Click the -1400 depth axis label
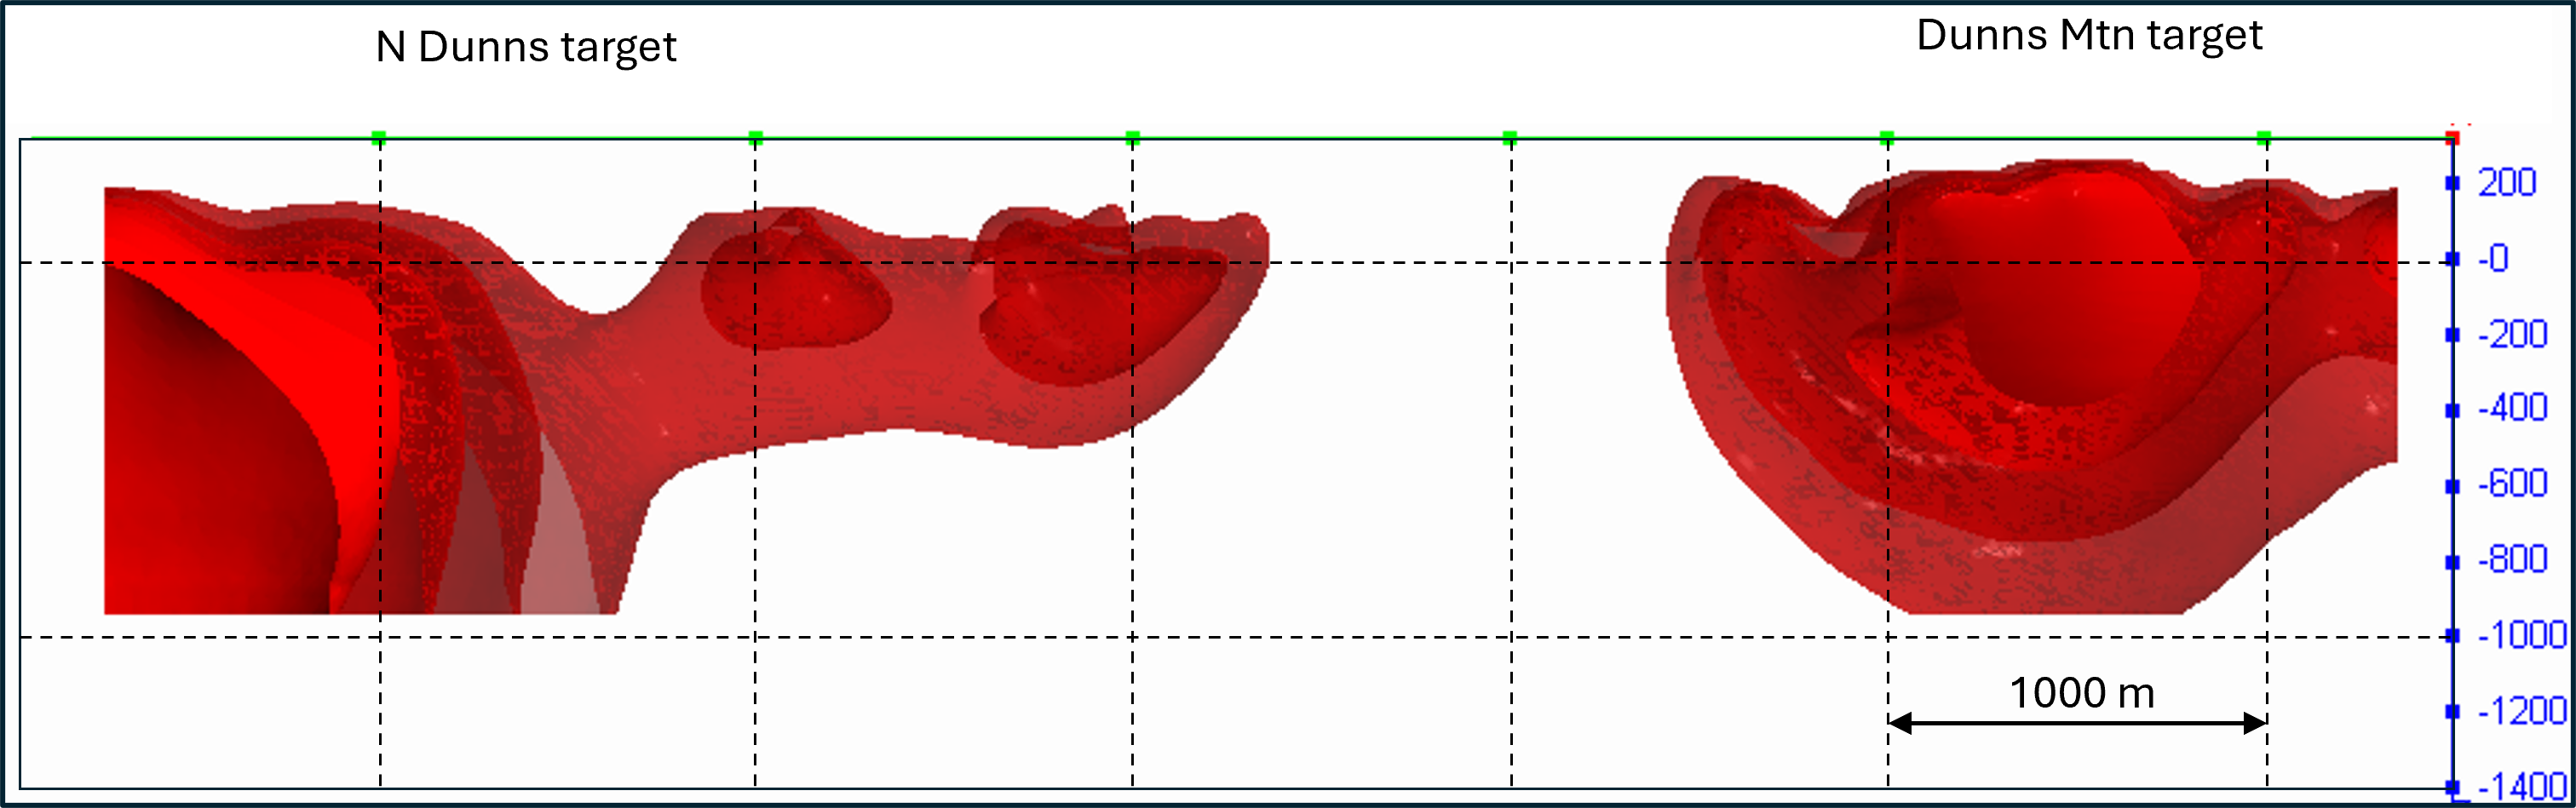The height and width of the screenshot is (808, 2576). point(2522,787)
